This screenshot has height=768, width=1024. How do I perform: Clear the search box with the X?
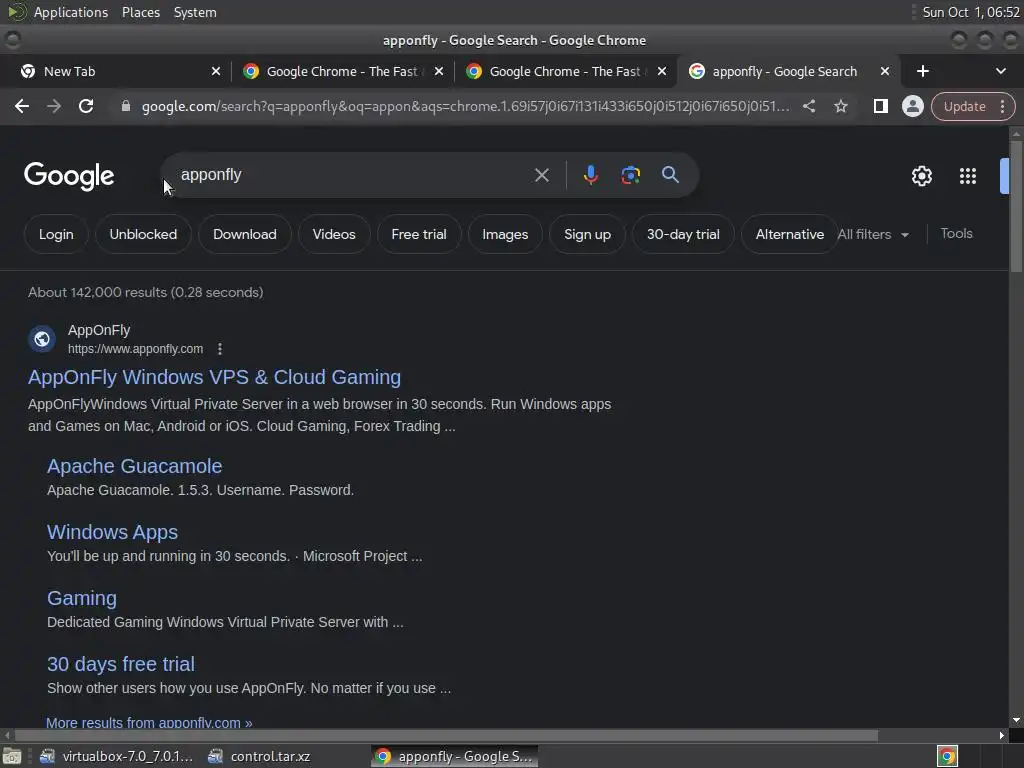541,175
